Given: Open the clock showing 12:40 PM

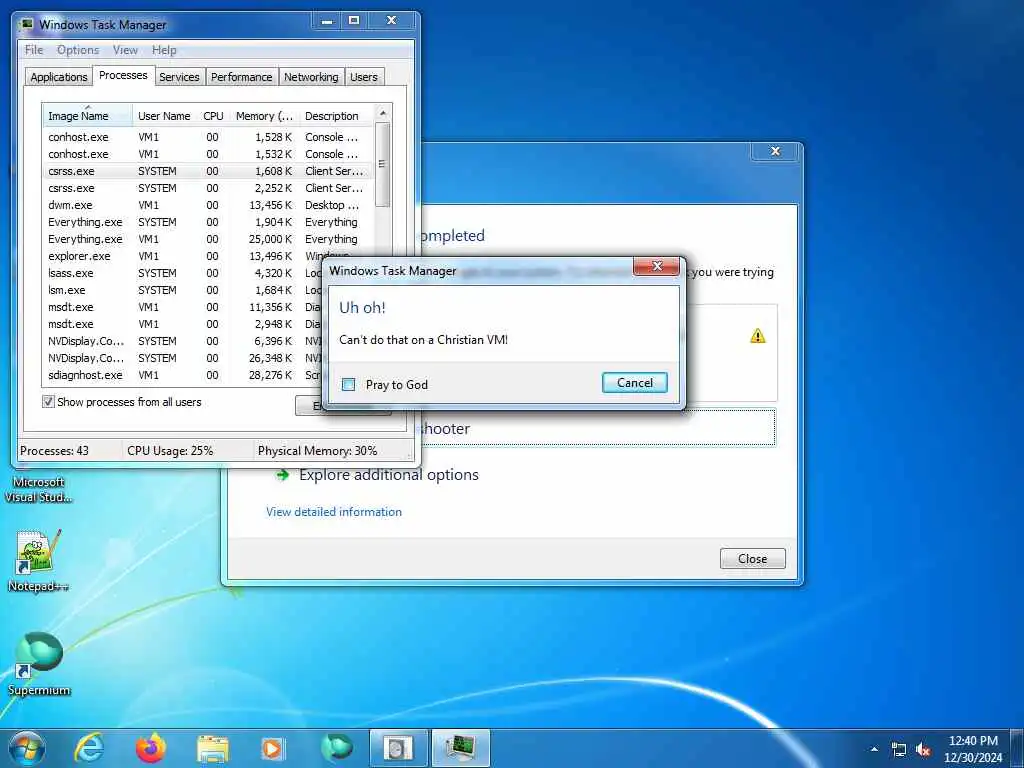Looking at the screenshot, I should tap(973, 749).
